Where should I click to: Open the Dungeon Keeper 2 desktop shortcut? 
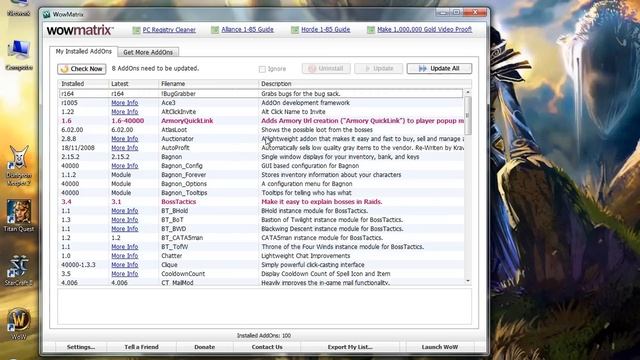point(19,165)
